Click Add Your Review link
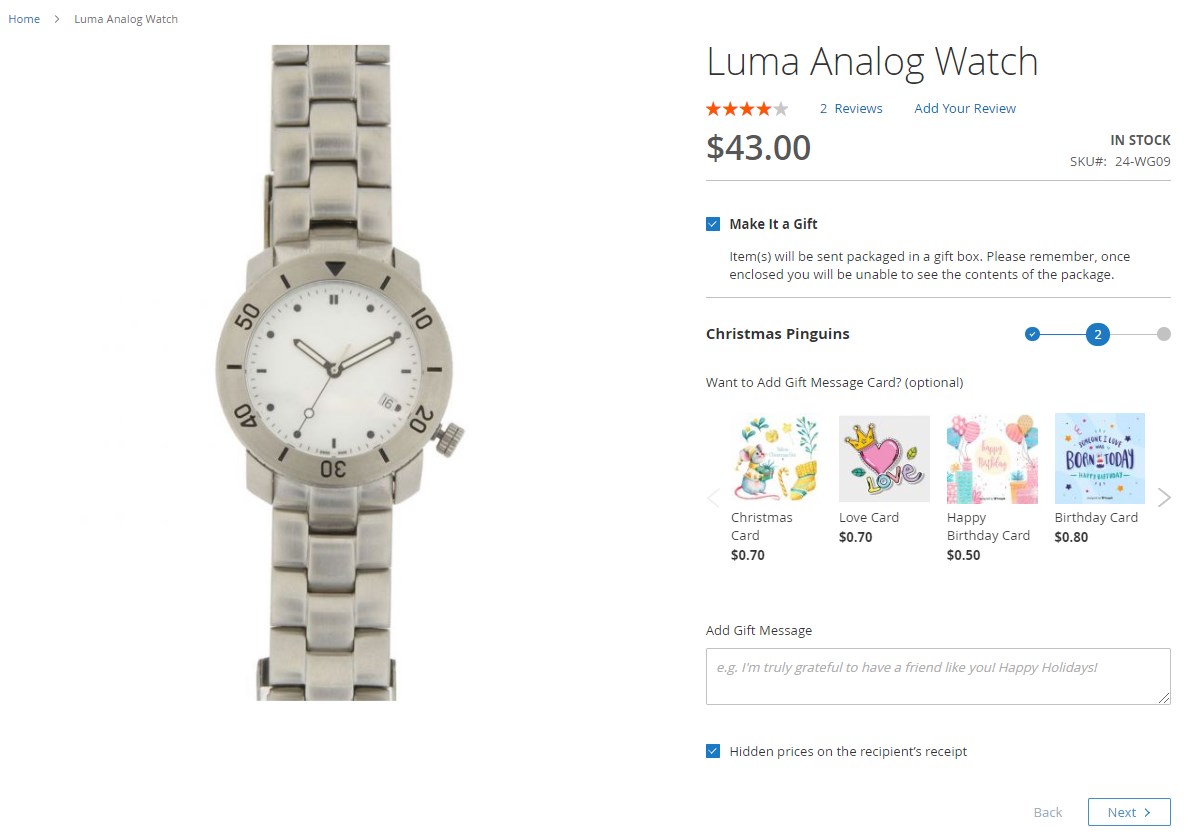Viewport: 1187px width, 839px height. tap(964, 108)
